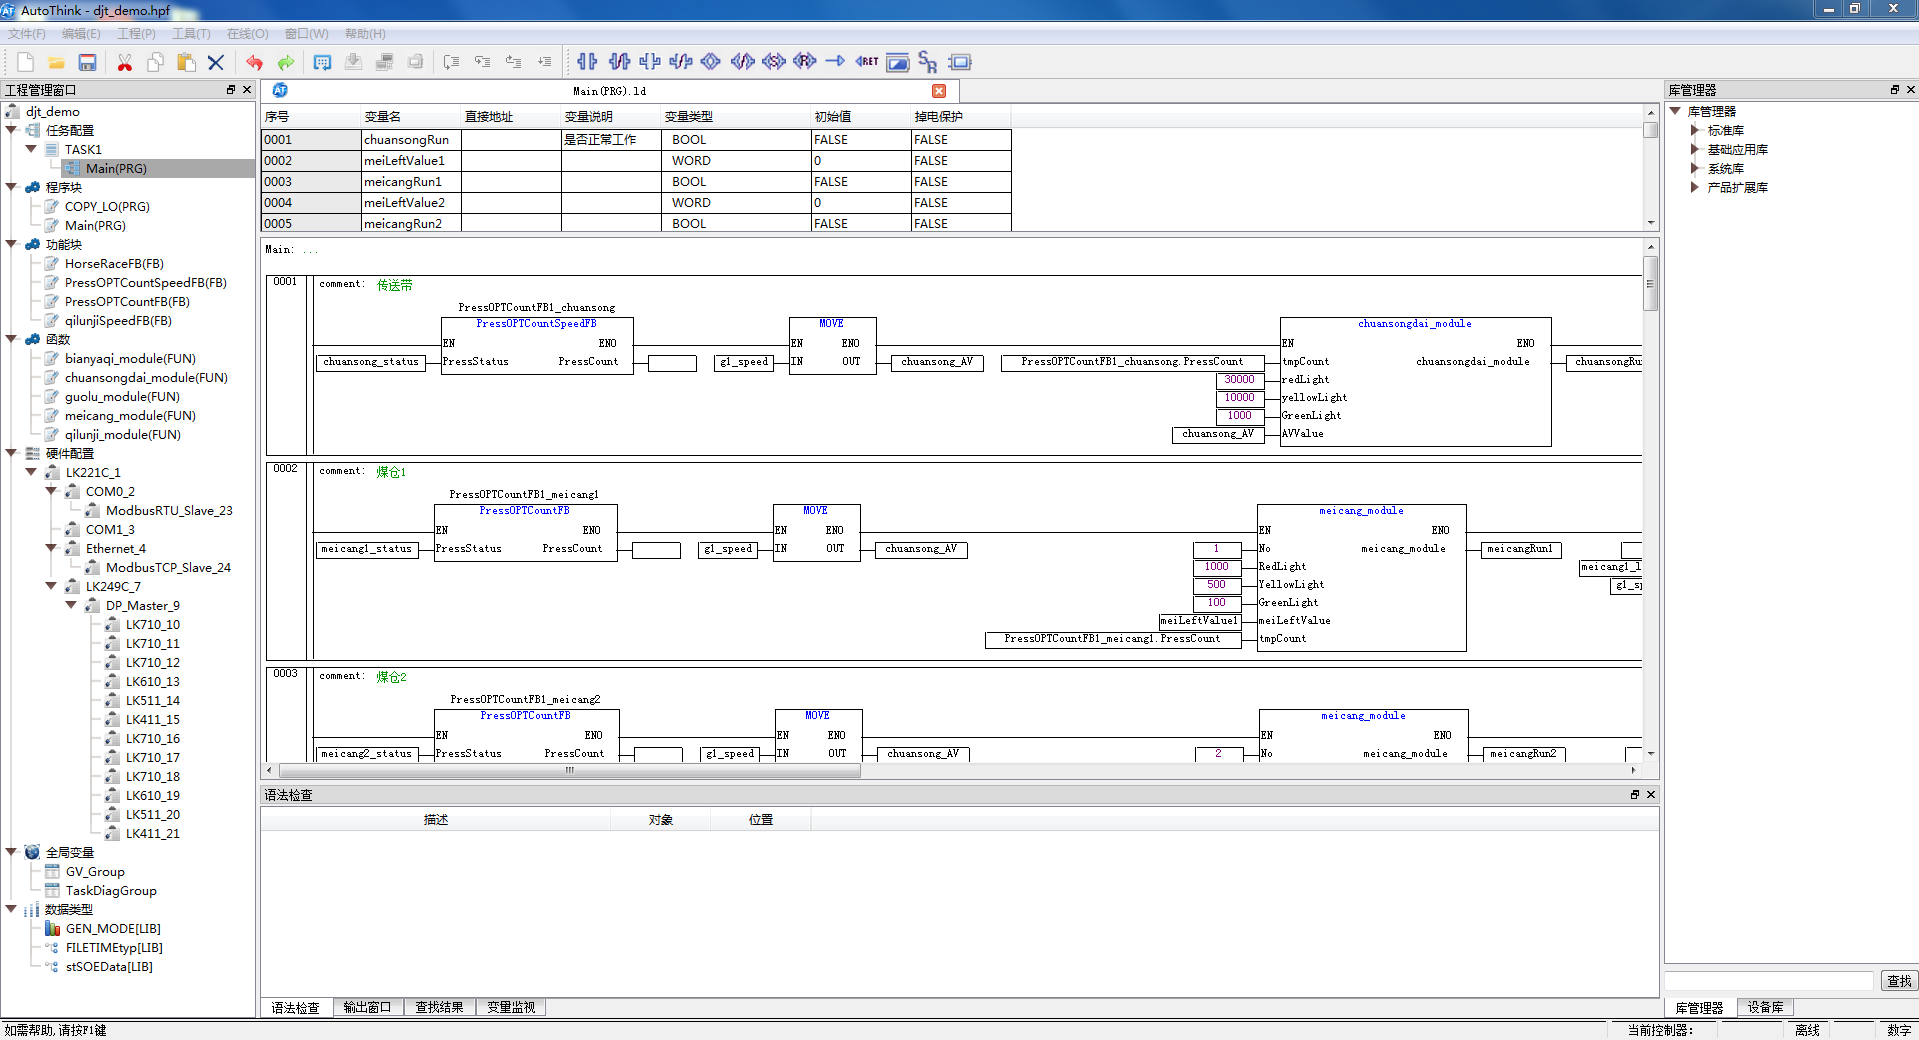Switch to the 设备库 tab

pyautogui.click(x=1765, y=1007)
